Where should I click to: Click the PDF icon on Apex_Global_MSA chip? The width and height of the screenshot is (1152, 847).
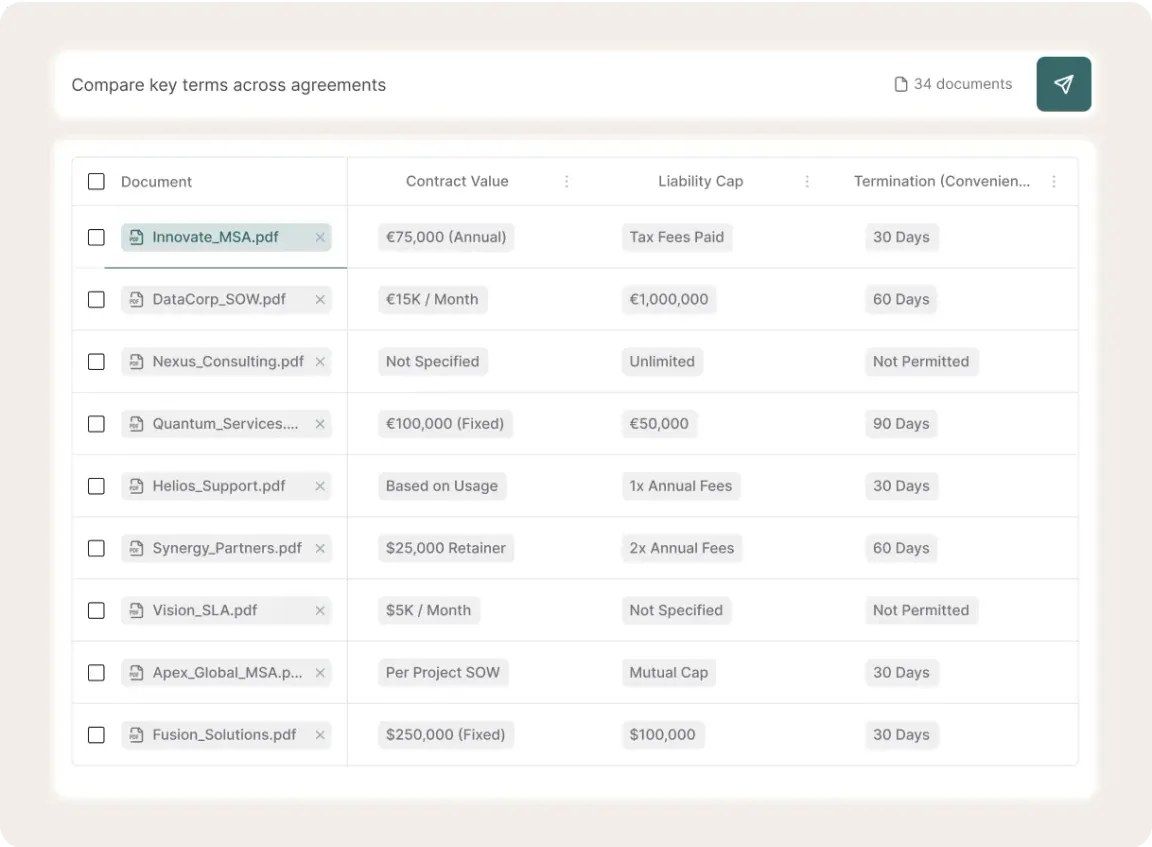[136, 672]
